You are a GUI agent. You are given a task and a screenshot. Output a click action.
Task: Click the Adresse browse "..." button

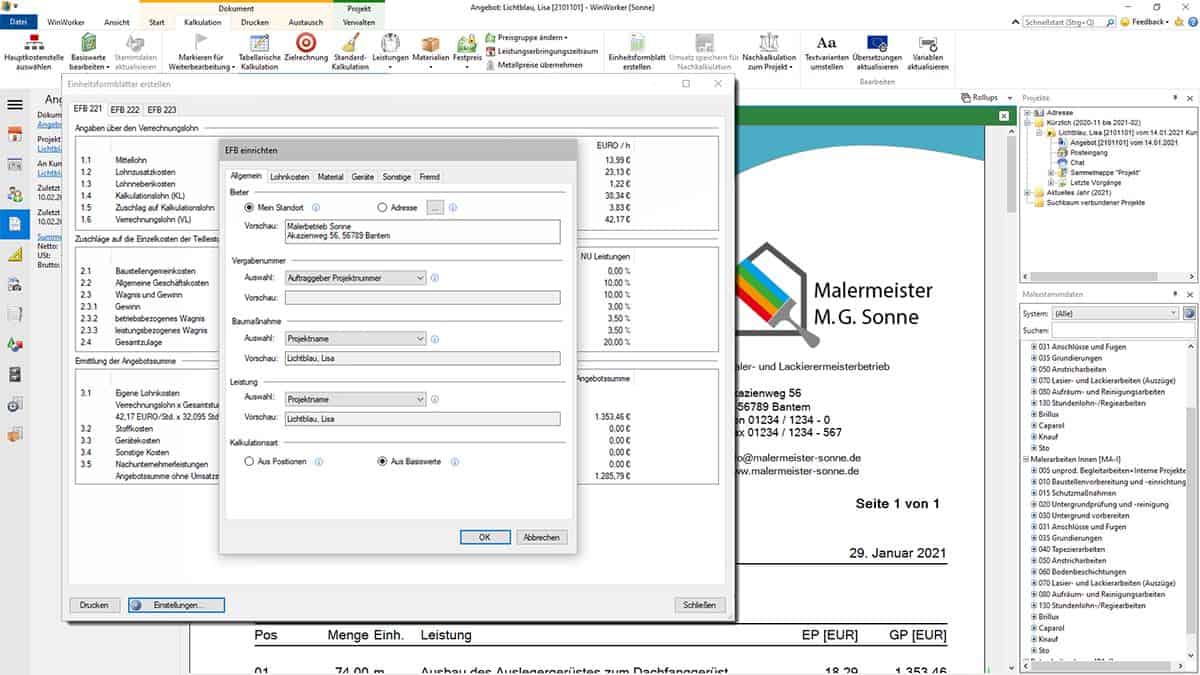pyautogui.click(x=435, y=207)
